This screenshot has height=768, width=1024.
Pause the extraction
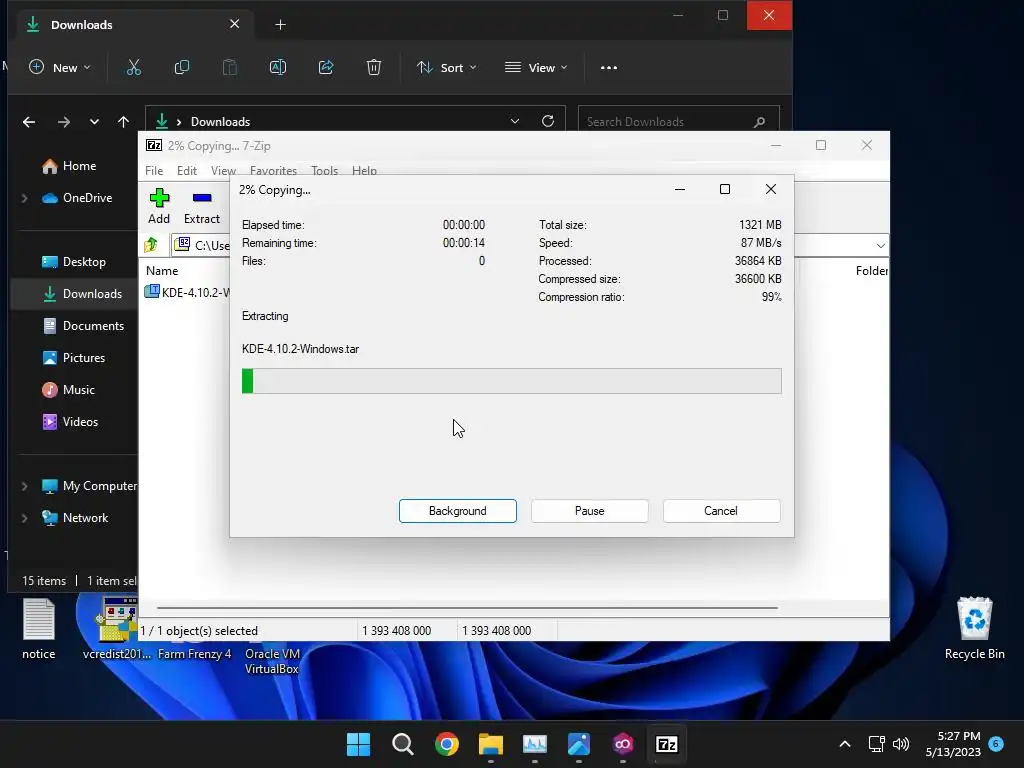point(589,511)
